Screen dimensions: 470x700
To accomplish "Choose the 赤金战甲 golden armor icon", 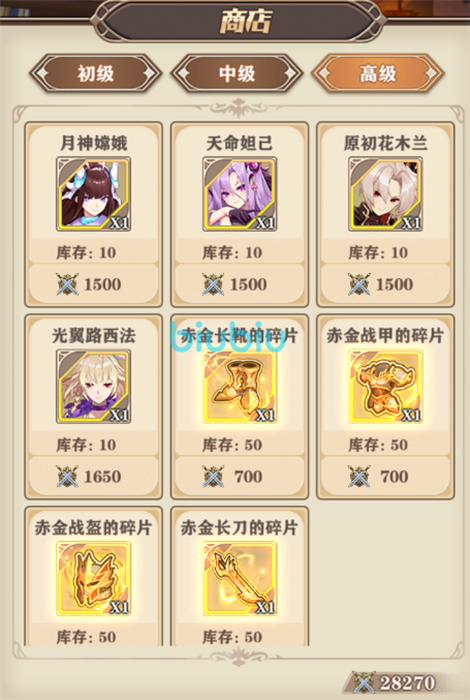I will [385, 386].
